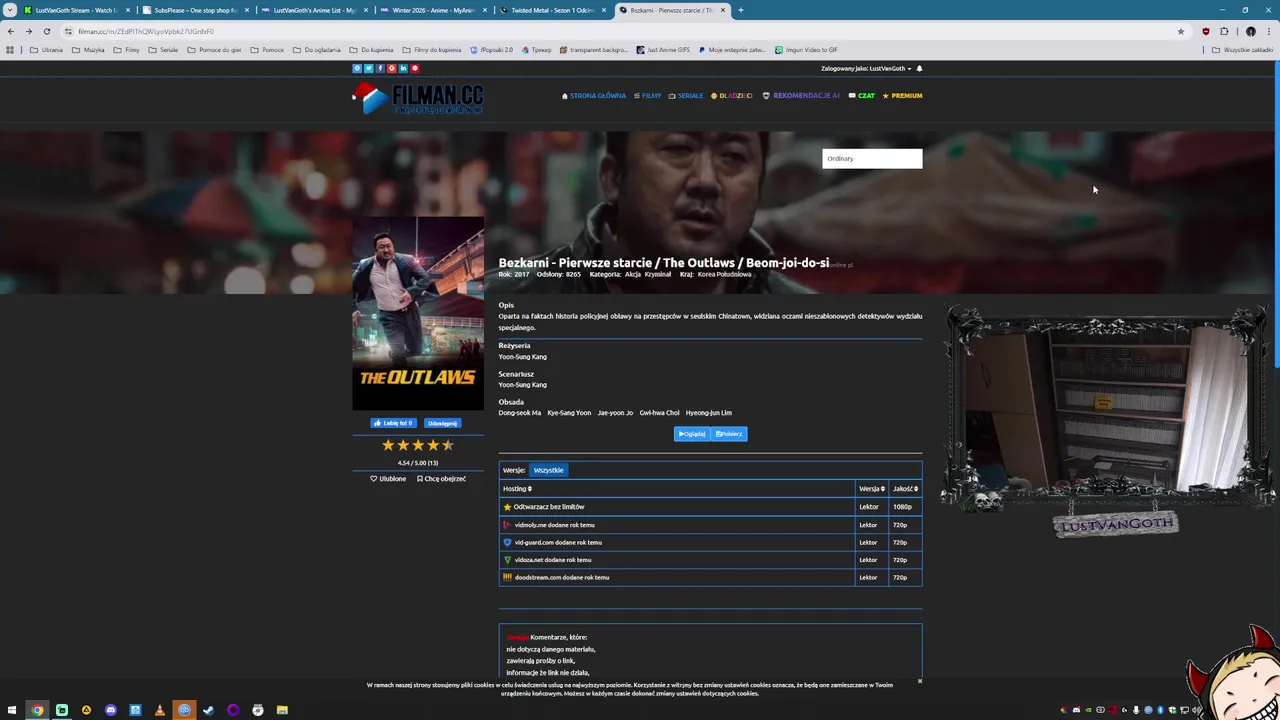Rate the movie with first star
This screenshot has height=720, width=1280.
tap(388, 445)
